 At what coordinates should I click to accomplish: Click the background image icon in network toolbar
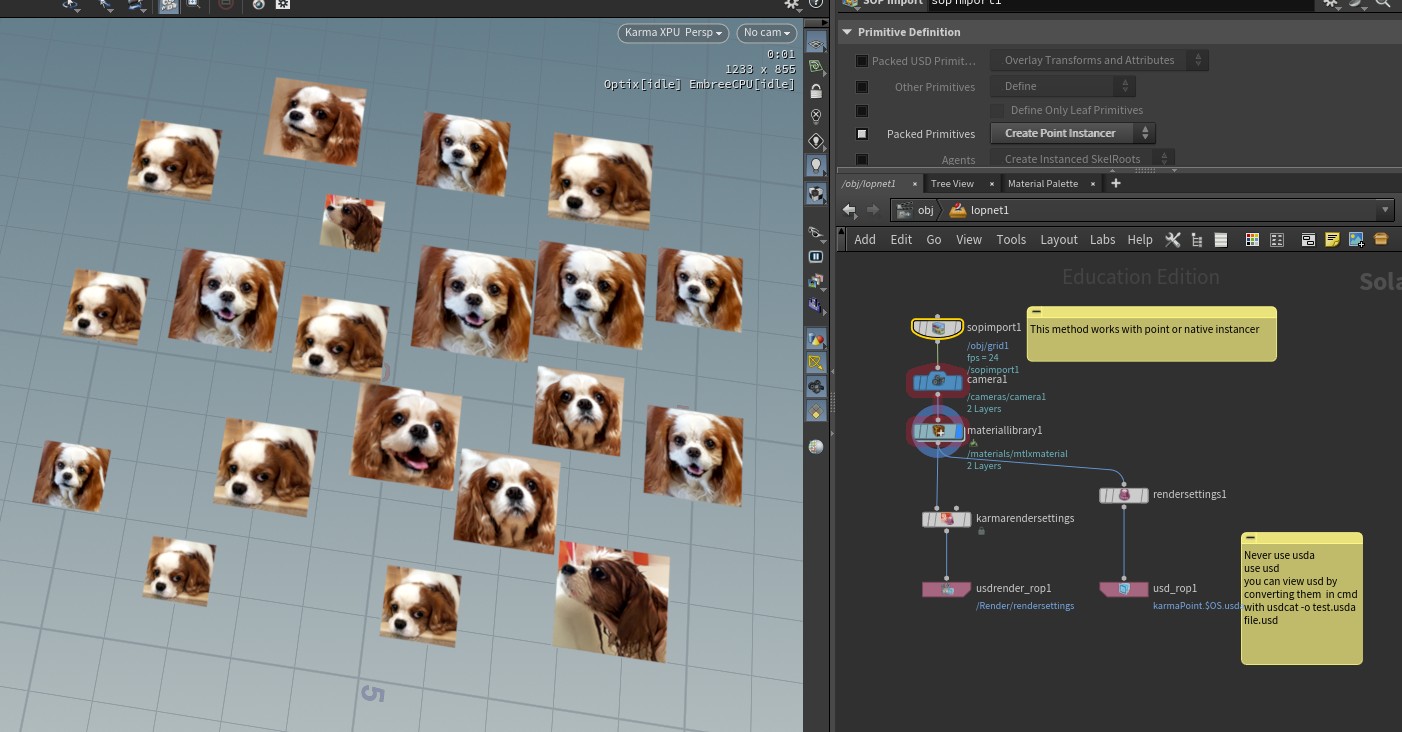pyautogui.click(x=1356, y=240)
